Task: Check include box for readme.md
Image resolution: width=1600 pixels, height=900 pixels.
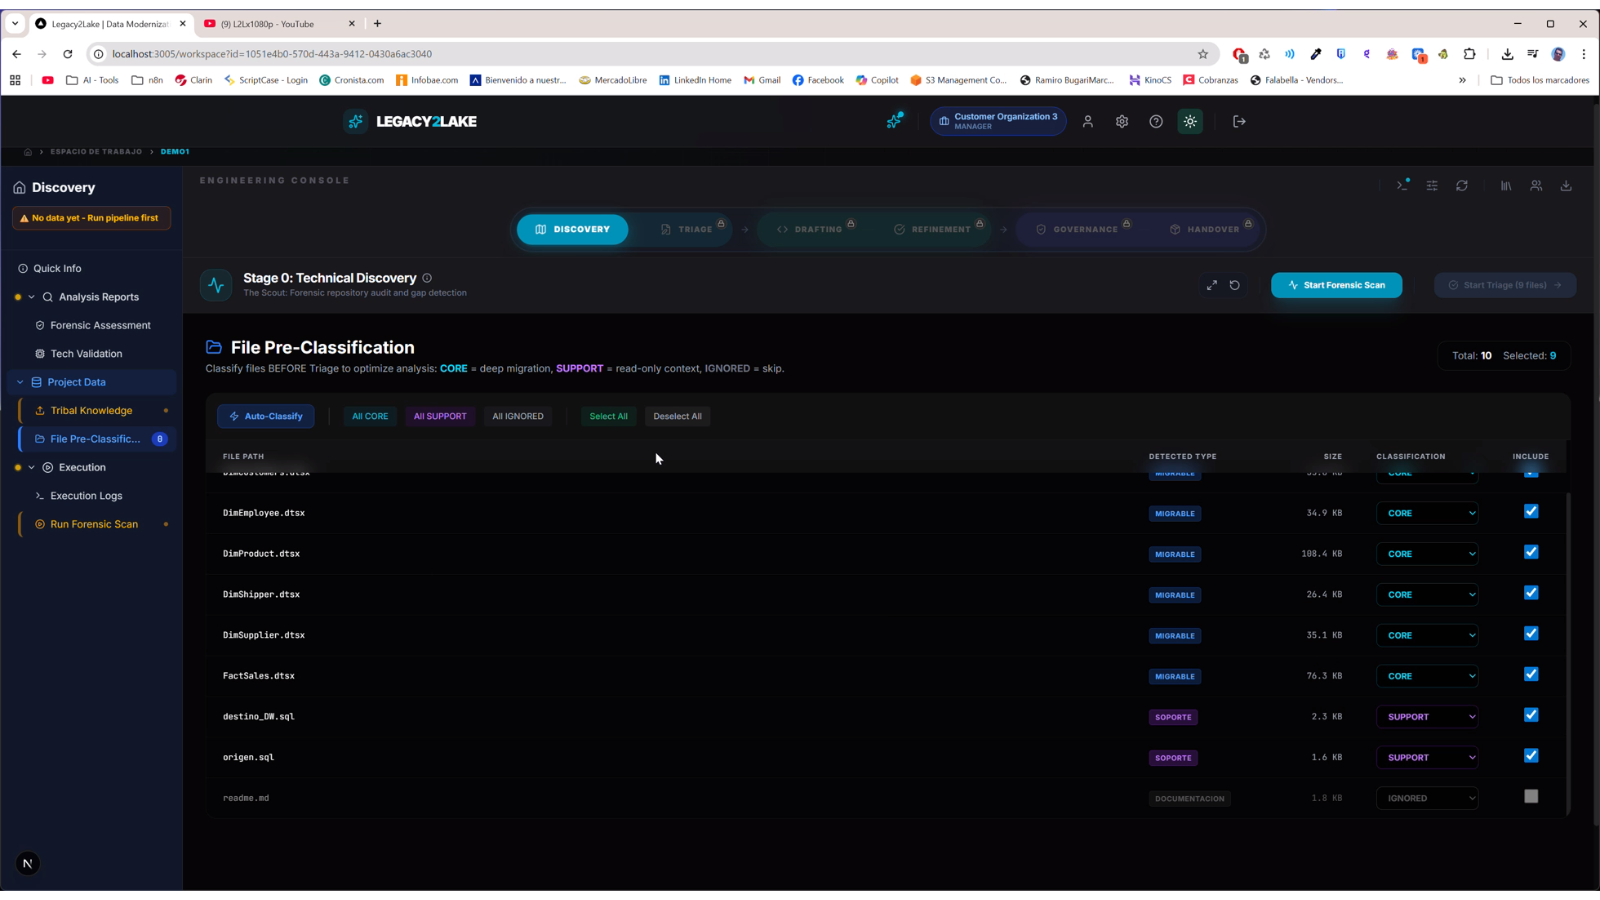Action: tap(1531, 797)
